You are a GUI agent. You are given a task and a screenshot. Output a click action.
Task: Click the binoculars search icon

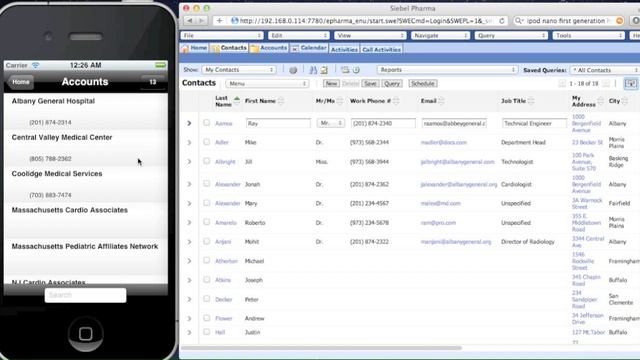pyautogui.click(x=313, y=70)
